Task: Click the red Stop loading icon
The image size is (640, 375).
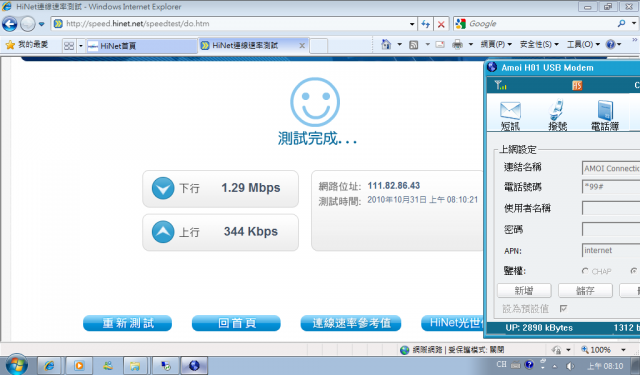Action: (441, 24)
